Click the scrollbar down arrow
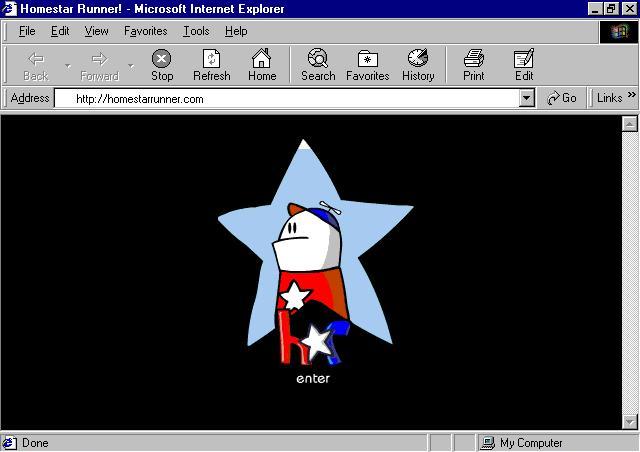 [629, 421]
